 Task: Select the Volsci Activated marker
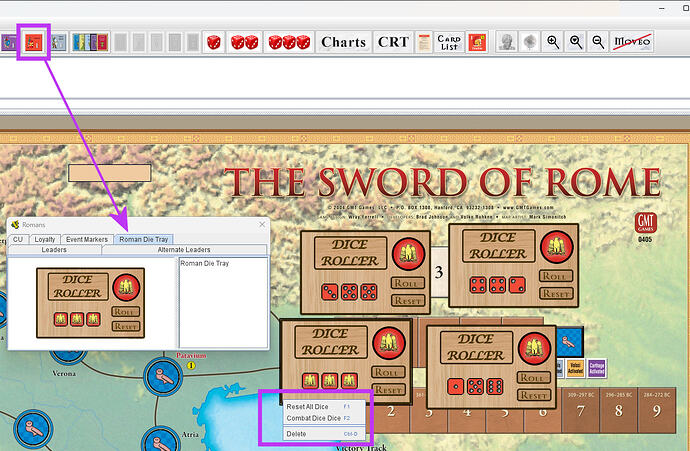coord(575,369)
